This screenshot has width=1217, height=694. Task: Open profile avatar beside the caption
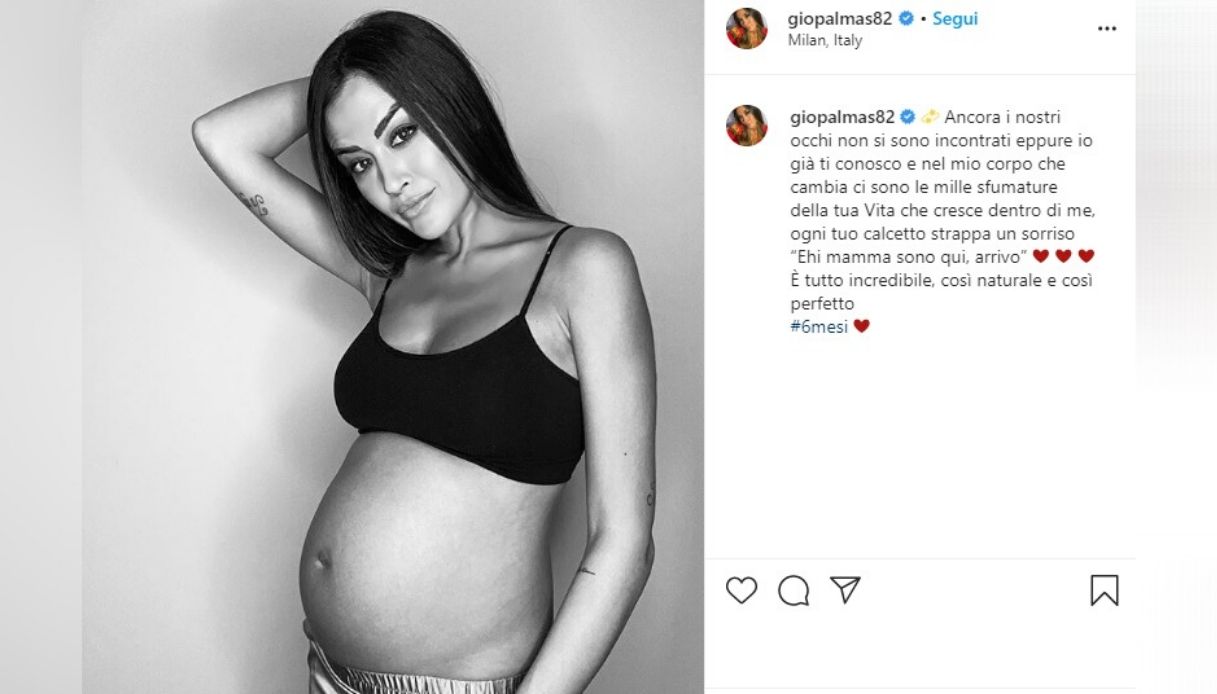(x=746, y=125)
